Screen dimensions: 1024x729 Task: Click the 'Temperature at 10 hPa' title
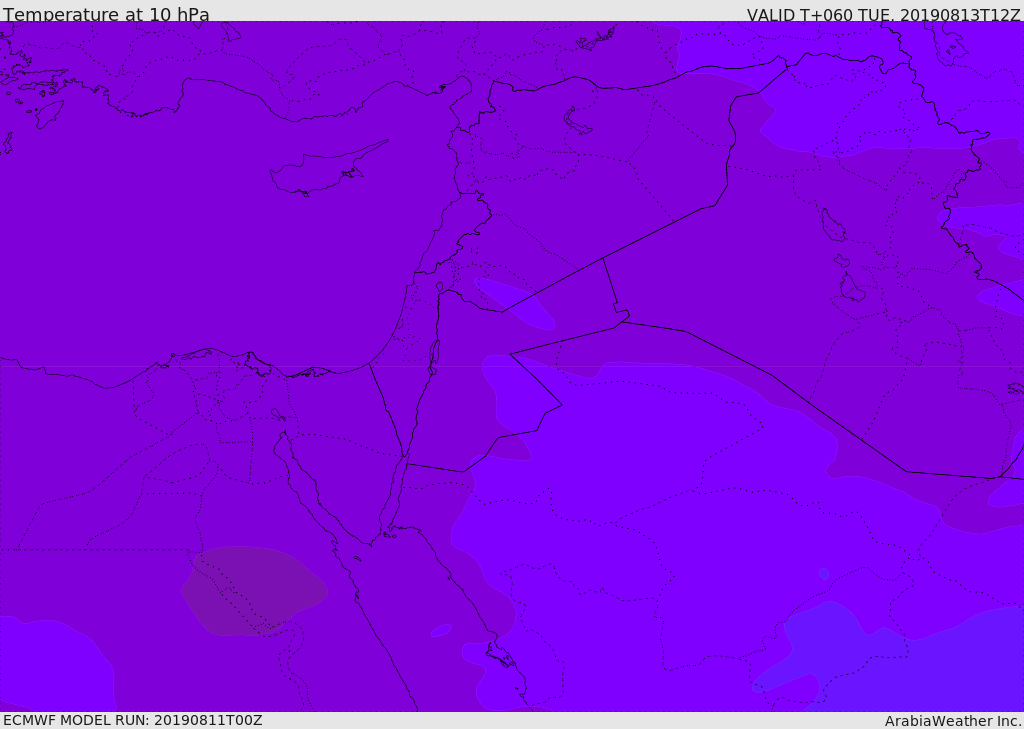point(106,15)
